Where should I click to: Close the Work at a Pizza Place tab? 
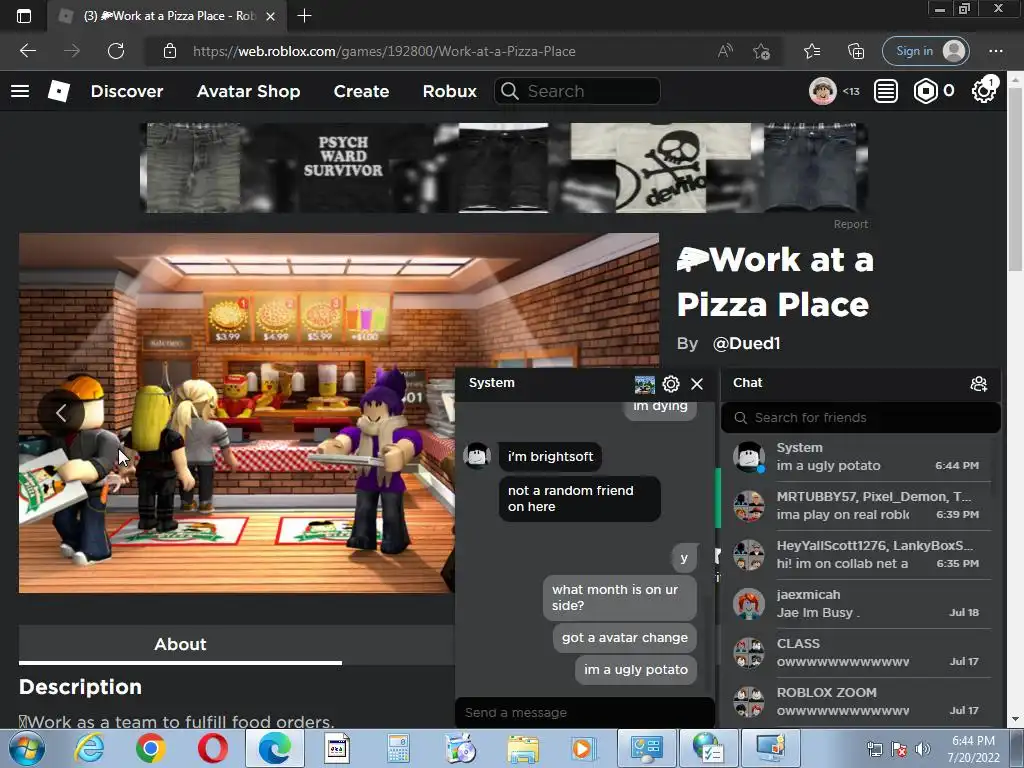270,16
